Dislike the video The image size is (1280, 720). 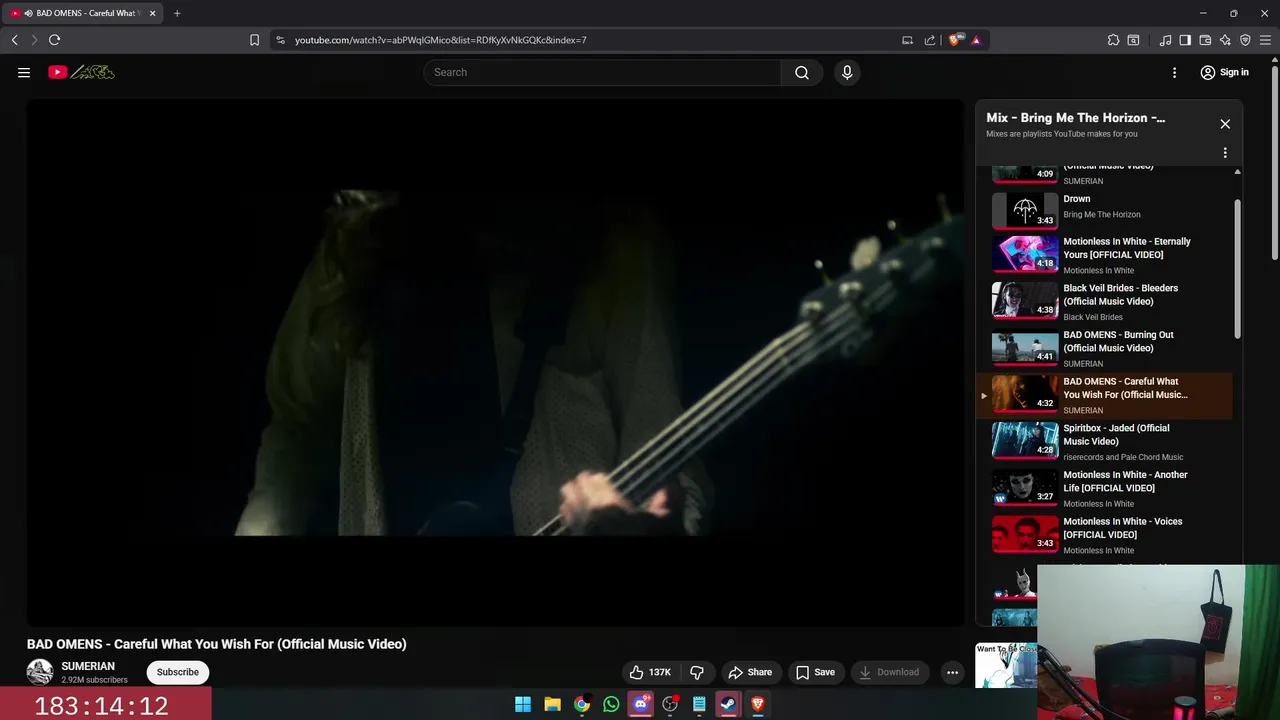pyautogui.click(x=697, y=672)
